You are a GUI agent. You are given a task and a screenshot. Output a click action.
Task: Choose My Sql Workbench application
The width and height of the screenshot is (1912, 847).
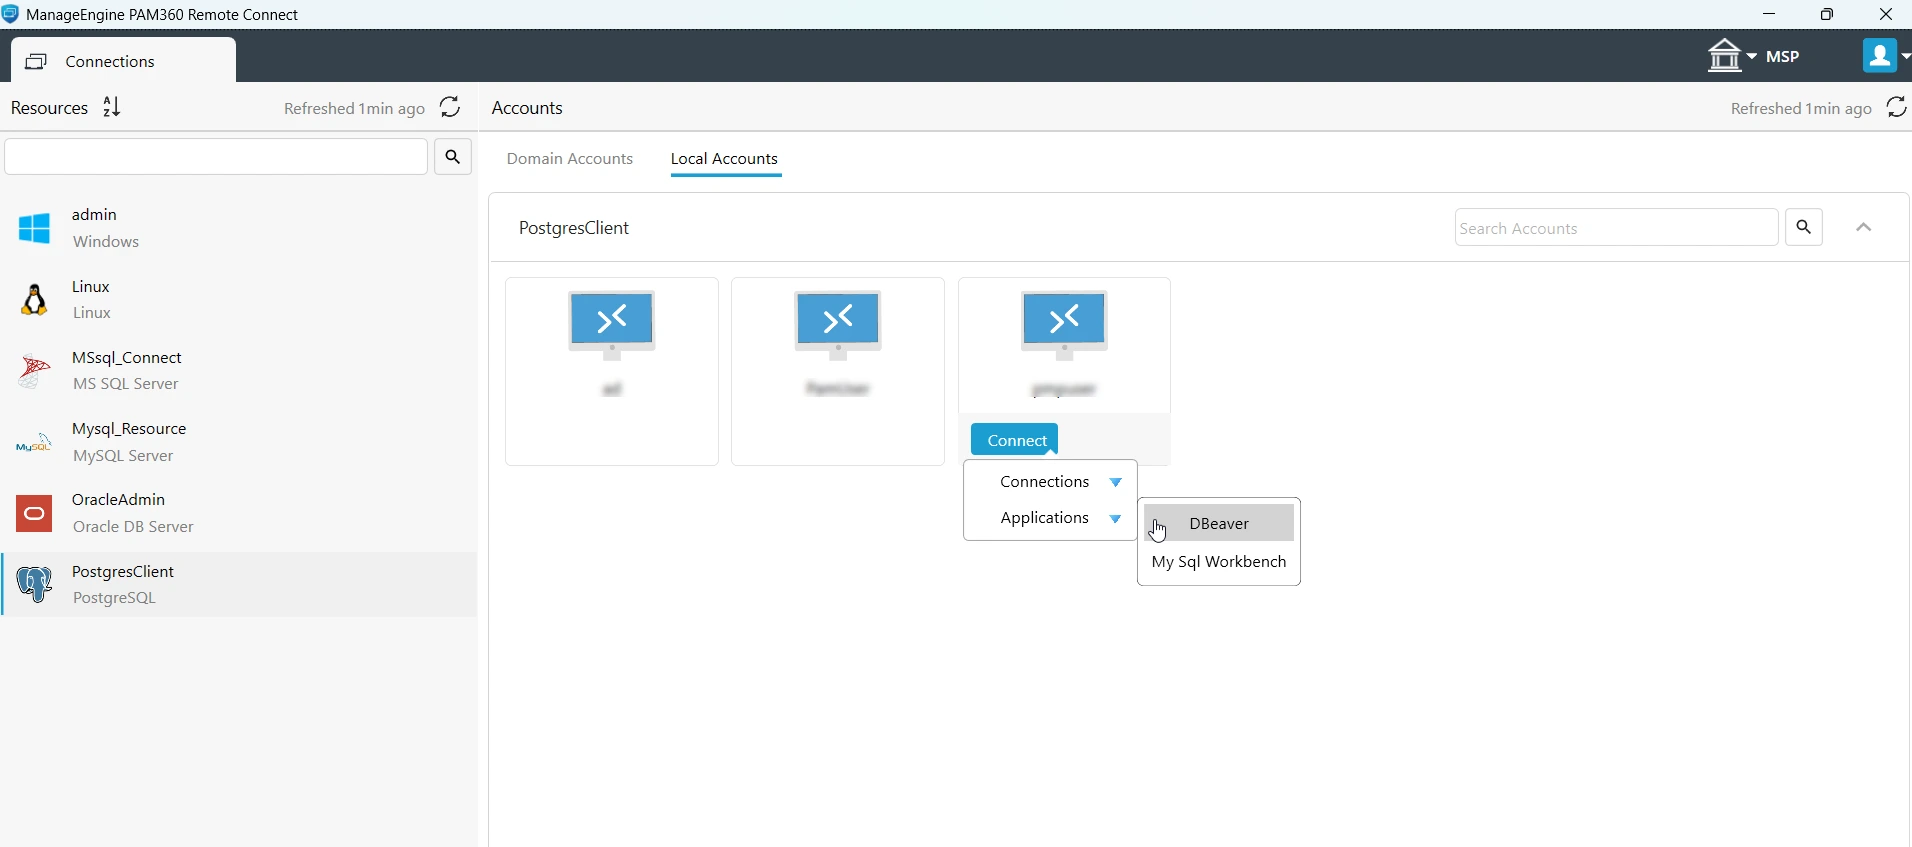tap(1219, 562)
